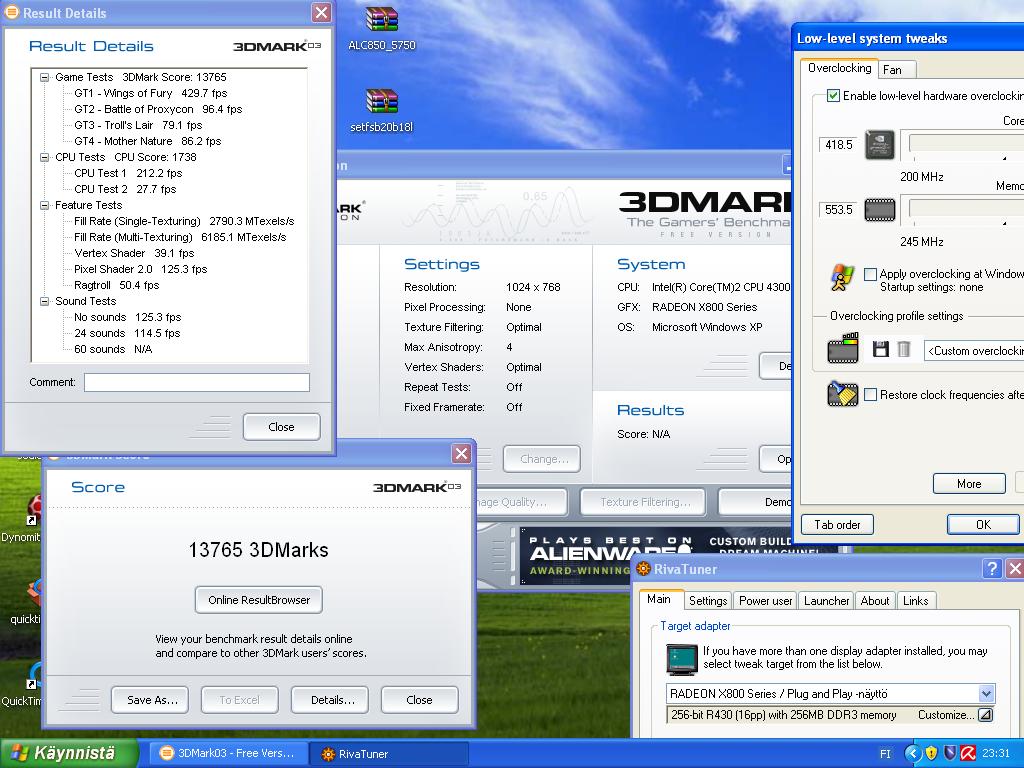Save overclocking profile with floppy icon

(x=880, y=349)
